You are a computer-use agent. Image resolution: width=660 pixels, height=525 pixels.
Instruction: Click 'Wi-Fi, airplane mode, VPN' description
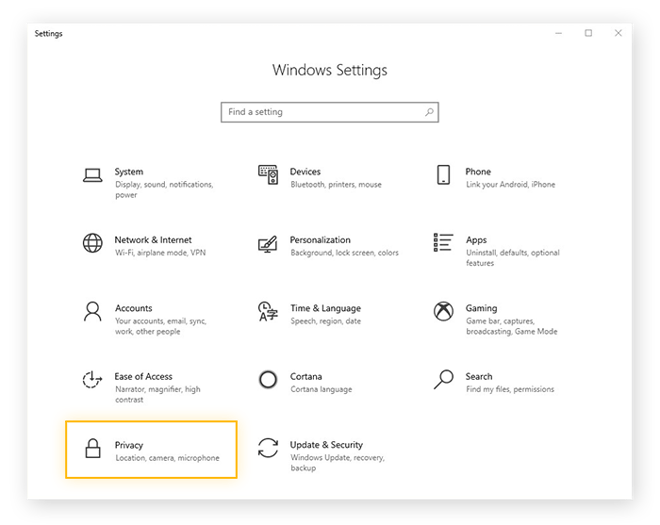(160, 253)
